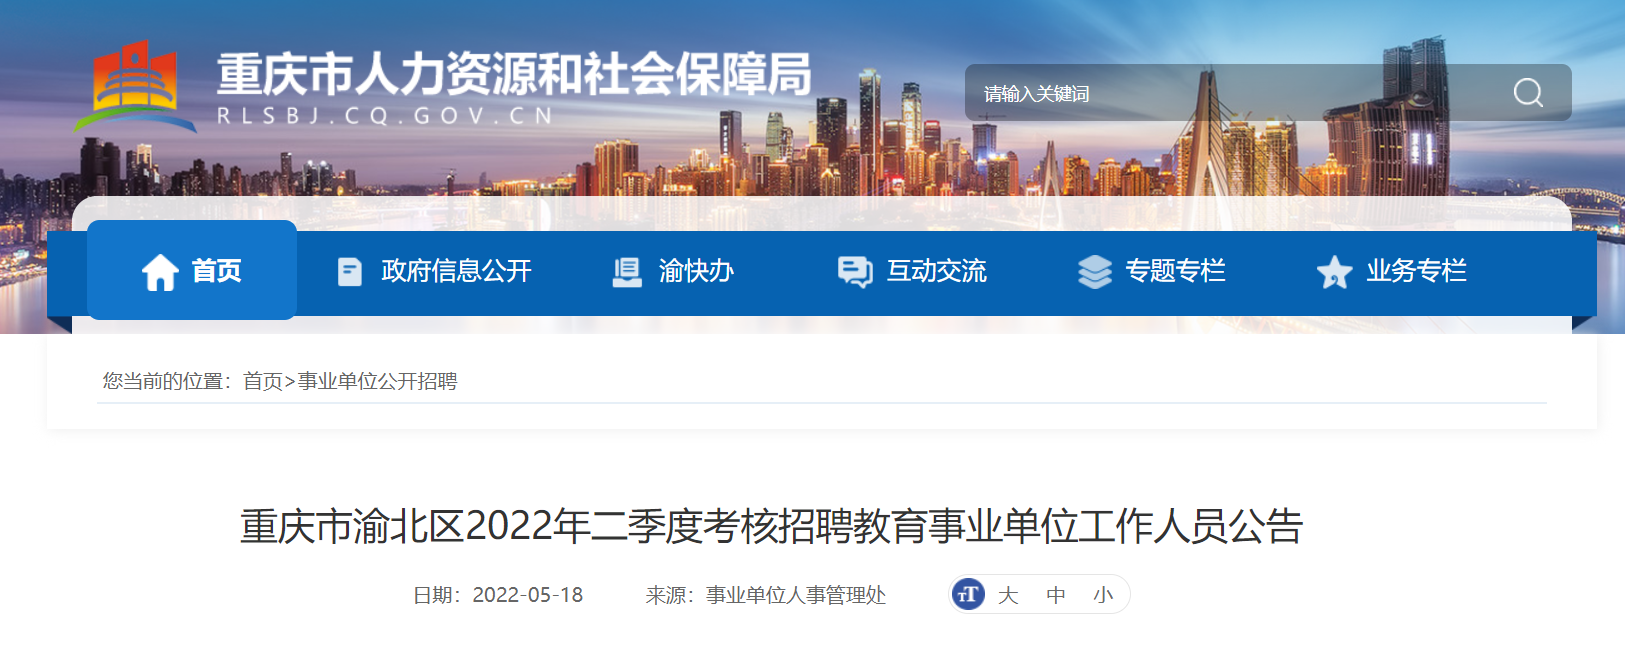
Task: Go to 首页 in the breadcrumb
Action: coord(263,381)
